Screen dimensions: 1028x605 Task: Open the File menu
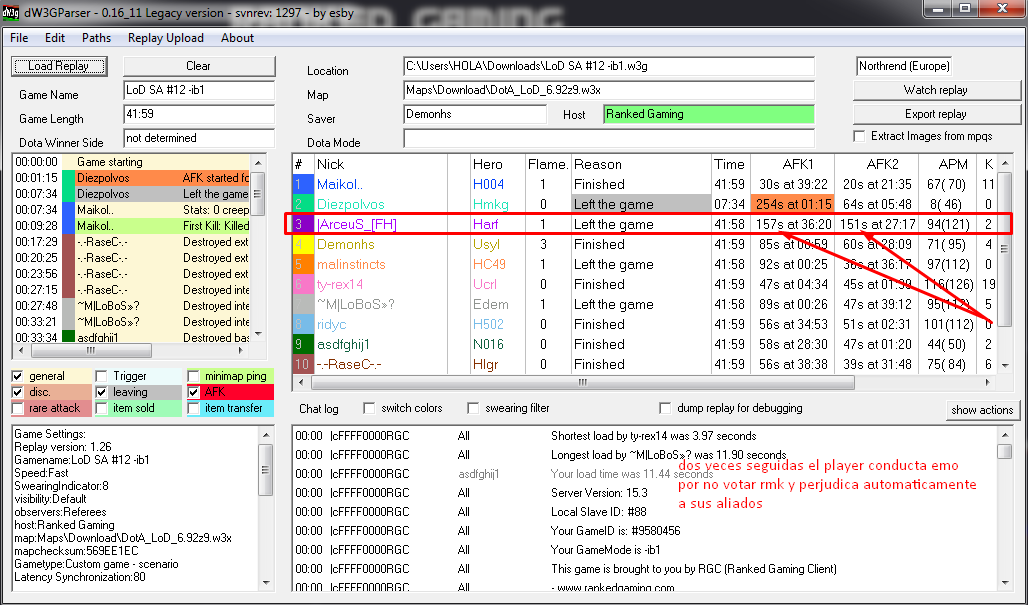pos(19,38)
